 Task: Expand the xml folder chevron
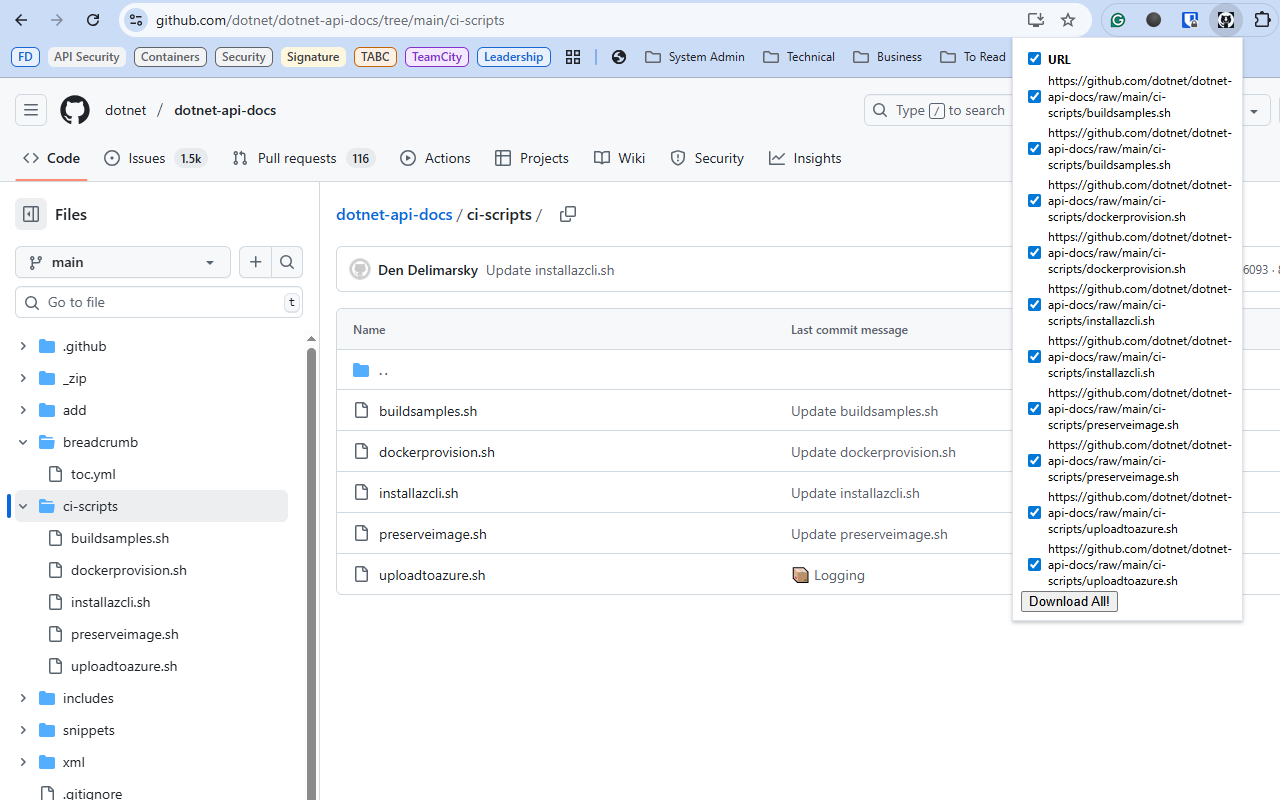pos(23,762)
